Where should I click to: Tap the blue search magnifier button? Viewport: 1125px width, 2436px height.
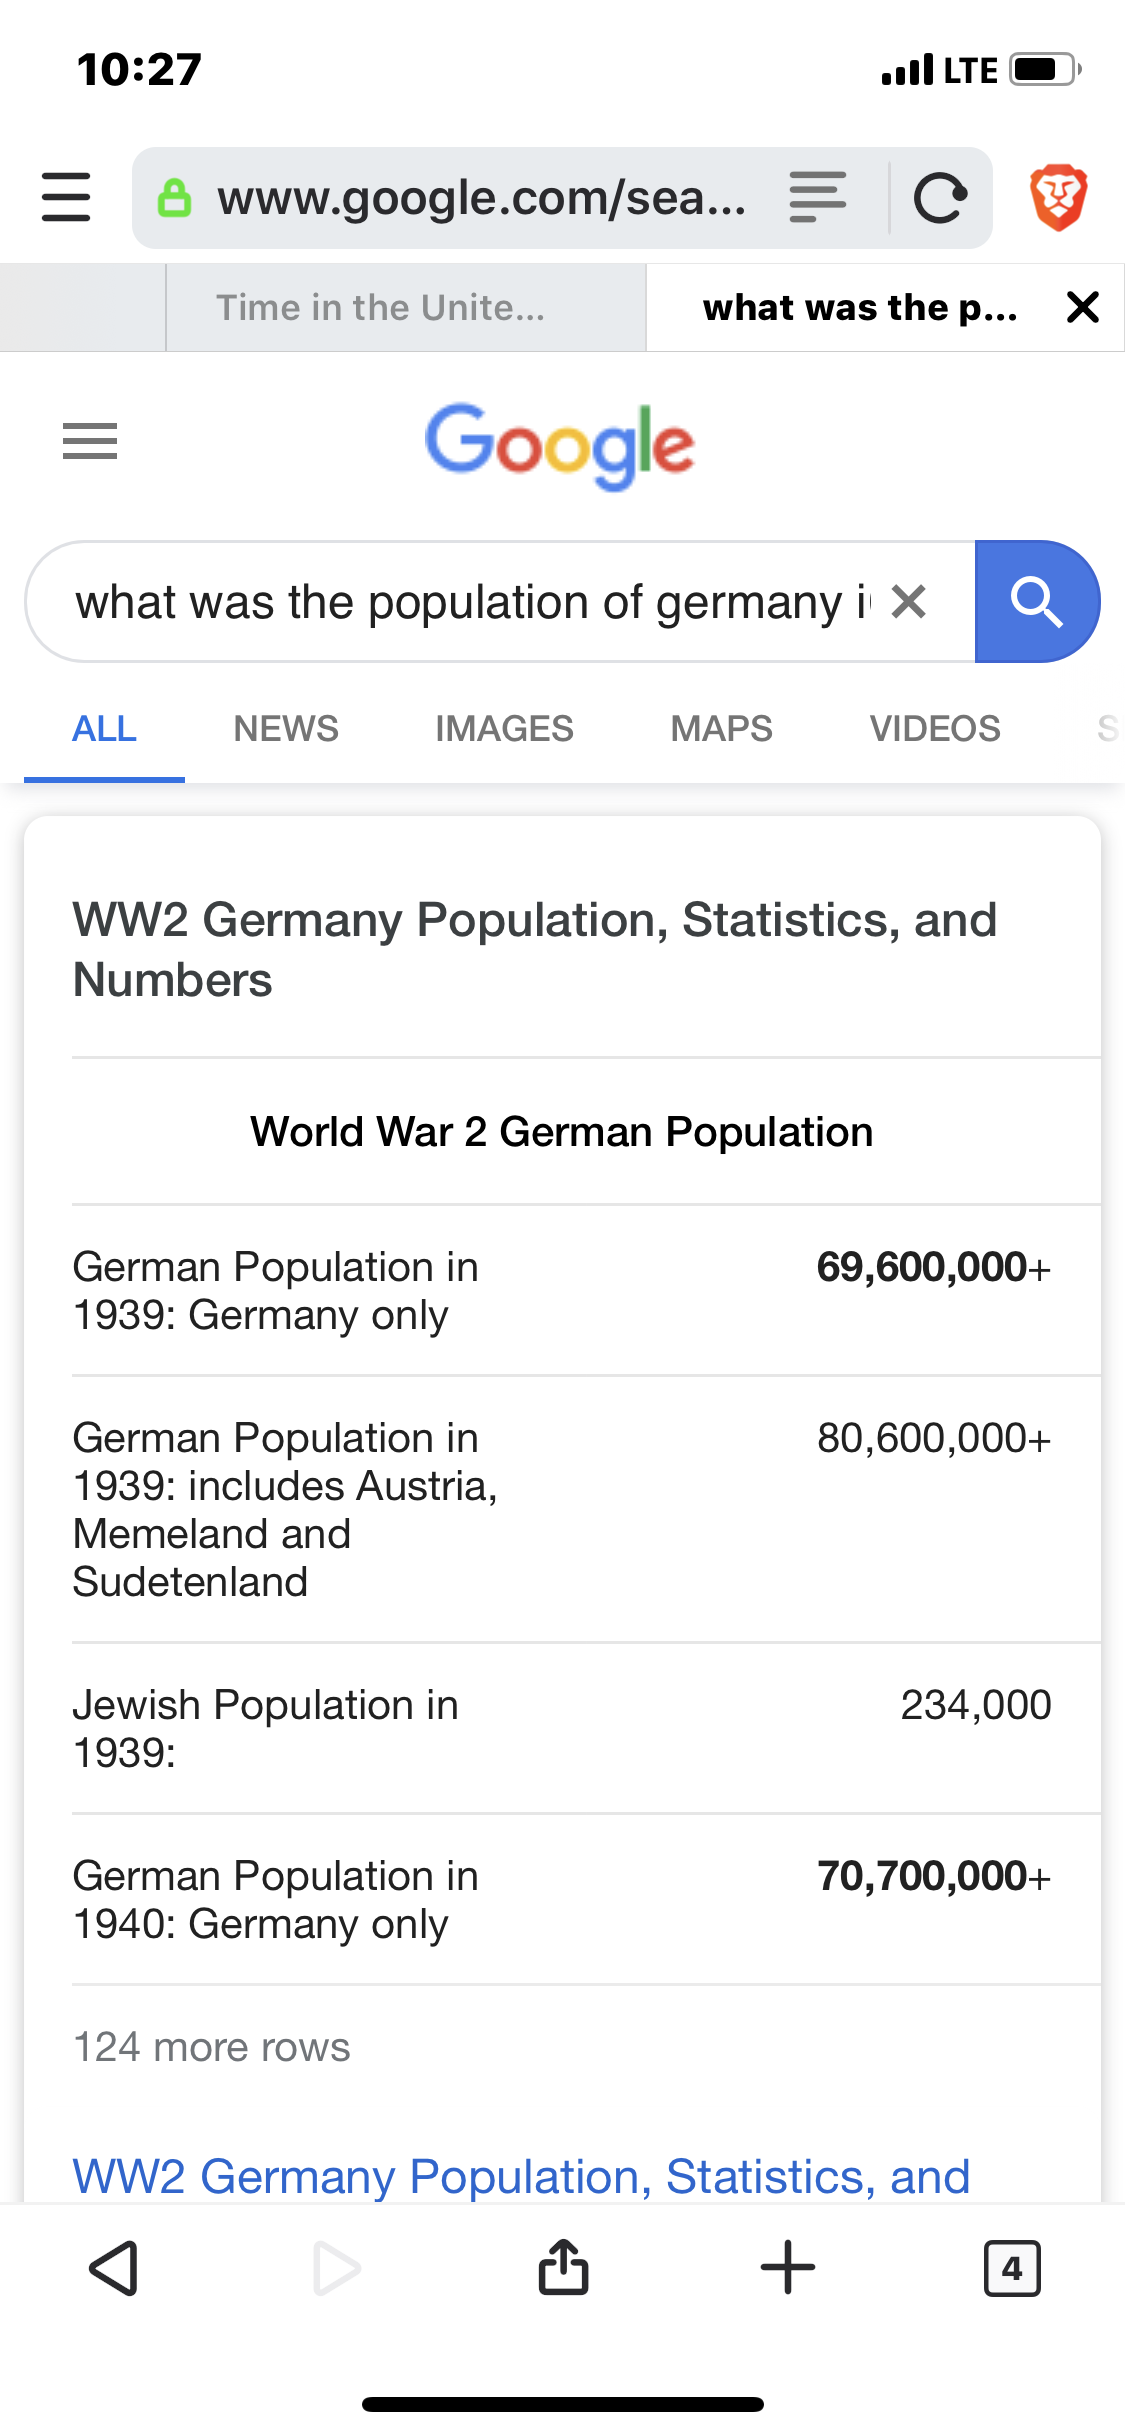point(1037,602)
